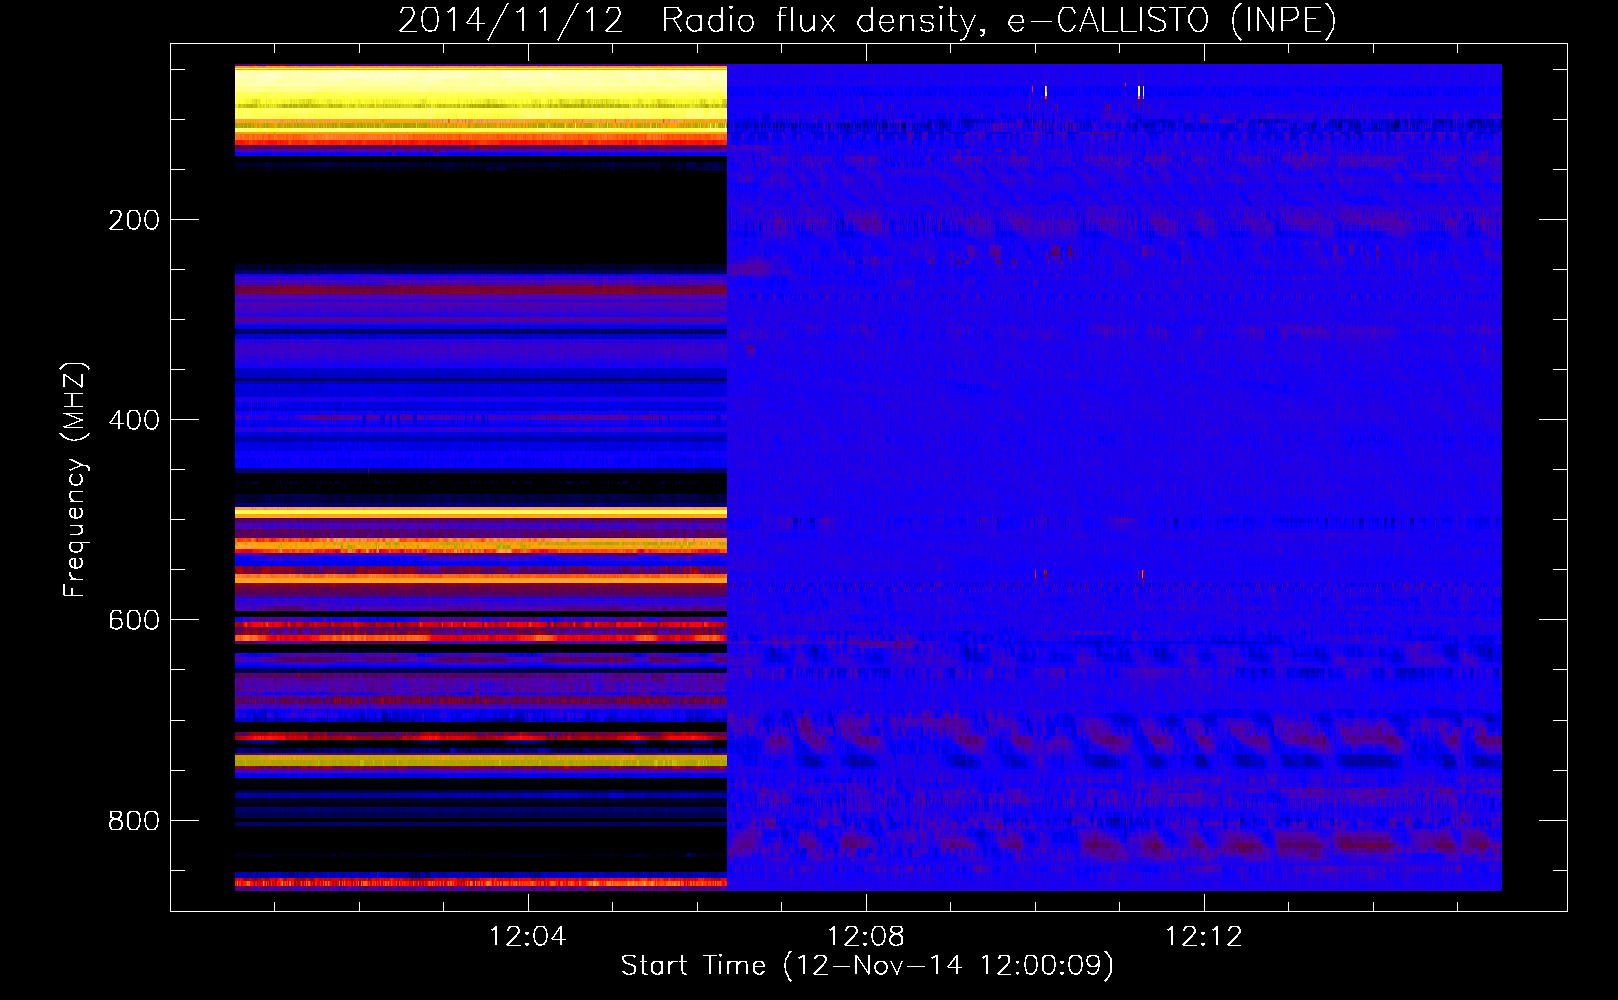This screenshot has height=1000, width=1618.
Task: Click the '2014/11/12' date in the title
Action: (x=511, y=20)
